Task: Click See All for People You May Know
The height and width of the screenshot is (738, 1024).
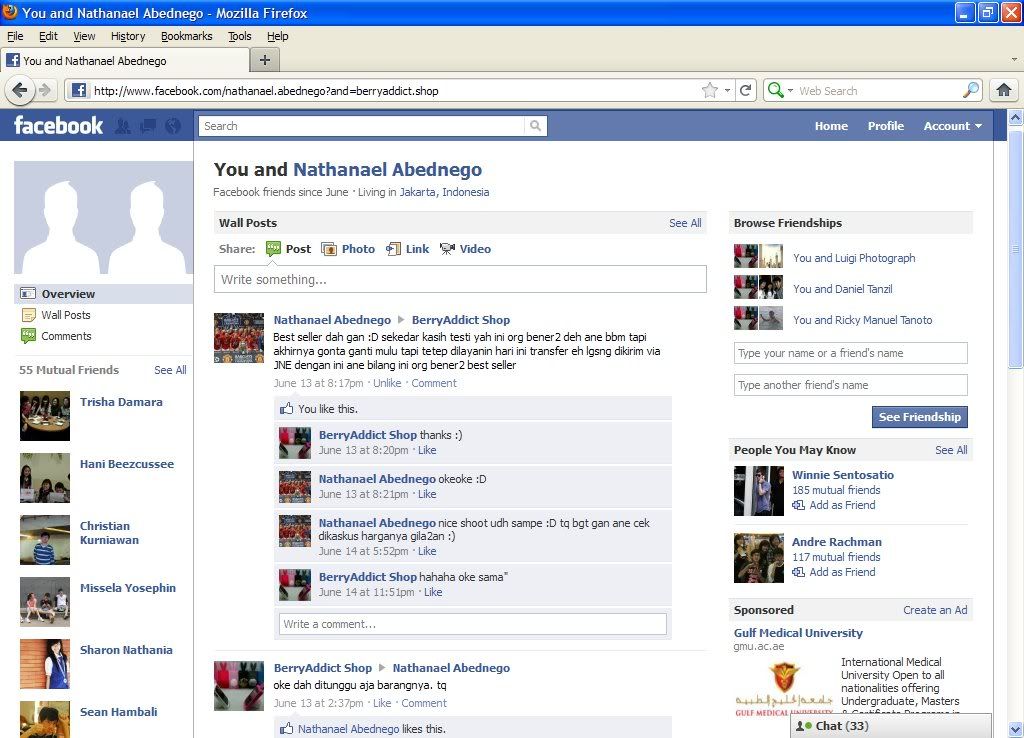Action: coord(951,450)
